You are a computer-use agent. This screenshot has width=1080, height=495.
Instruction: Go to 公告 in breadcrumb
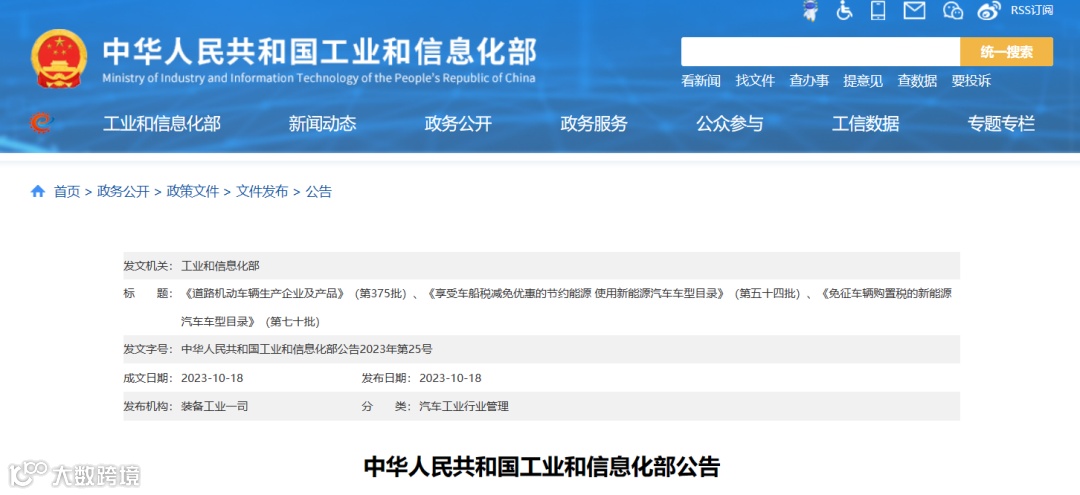319,192
